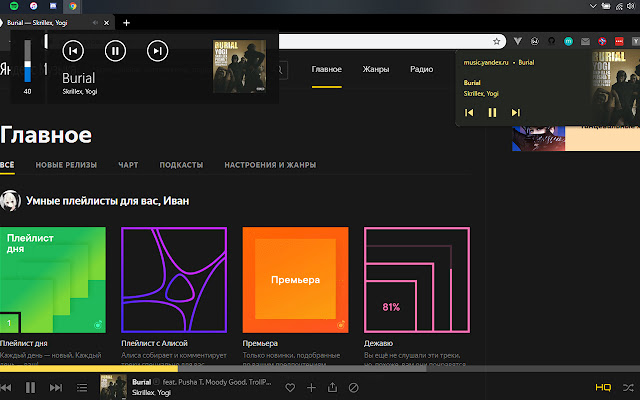The height and width of the screenshot is (400, 640).
Task: Open the Vivaldi-style V extension icon
Action: click(x=518, y=41)
